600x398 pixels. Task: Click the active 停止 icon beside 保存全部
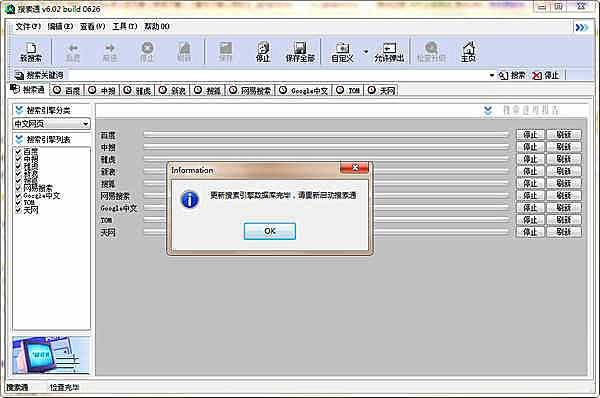click(x=263, y=52)
